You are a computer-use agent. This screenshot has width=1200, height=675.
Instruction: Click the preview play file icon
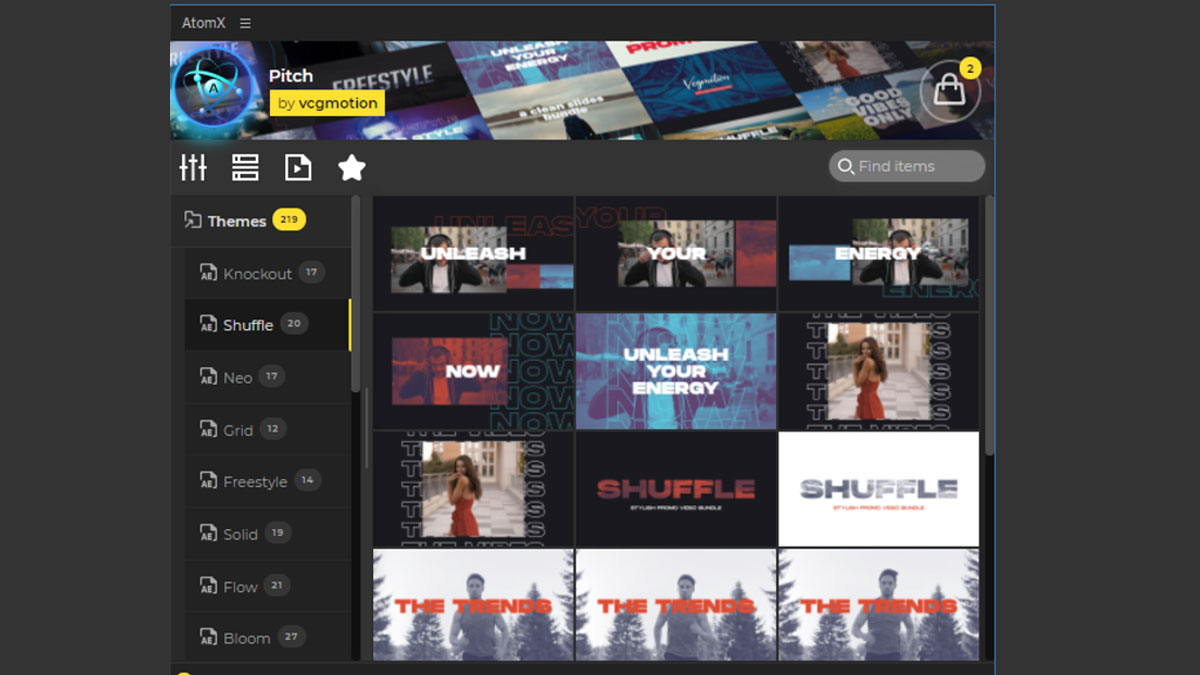pos(298,168)
